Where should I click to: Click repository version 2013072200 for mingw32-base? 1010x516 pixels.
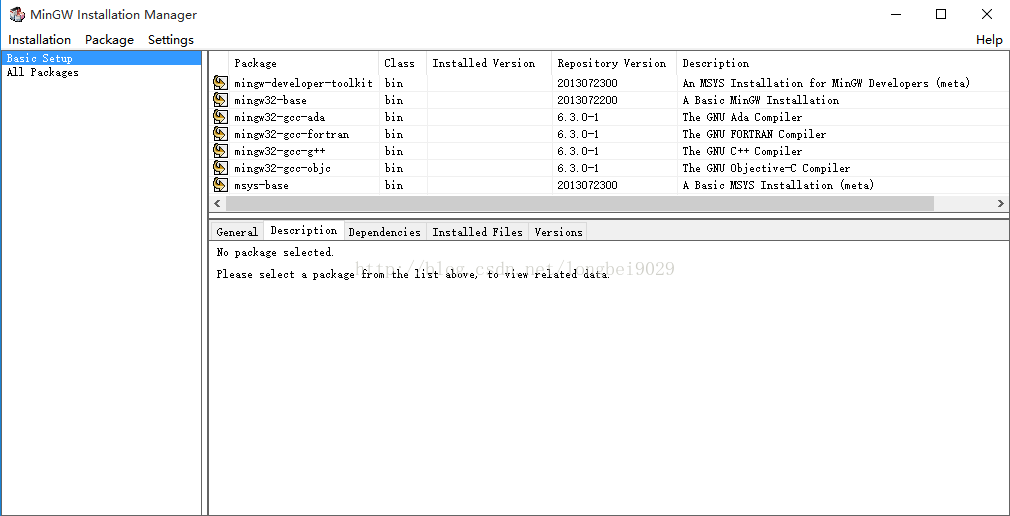(587, 100)
